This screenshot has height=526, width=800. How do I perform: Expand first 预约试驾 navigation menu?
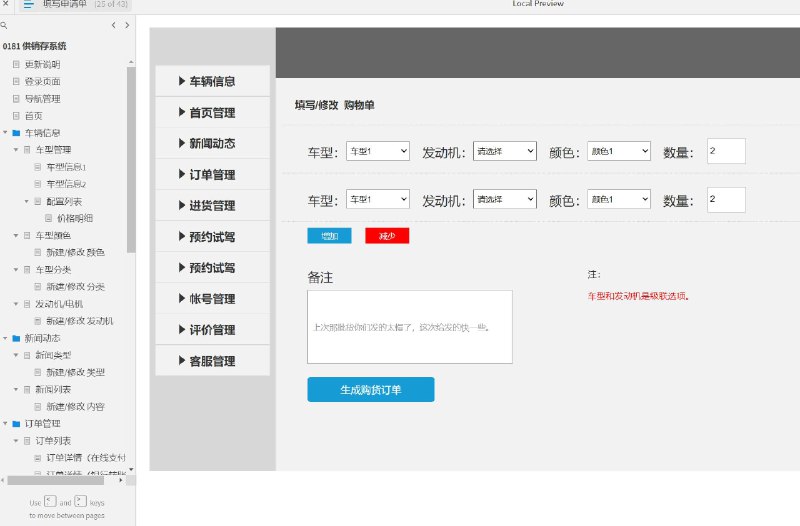[212, 237]
